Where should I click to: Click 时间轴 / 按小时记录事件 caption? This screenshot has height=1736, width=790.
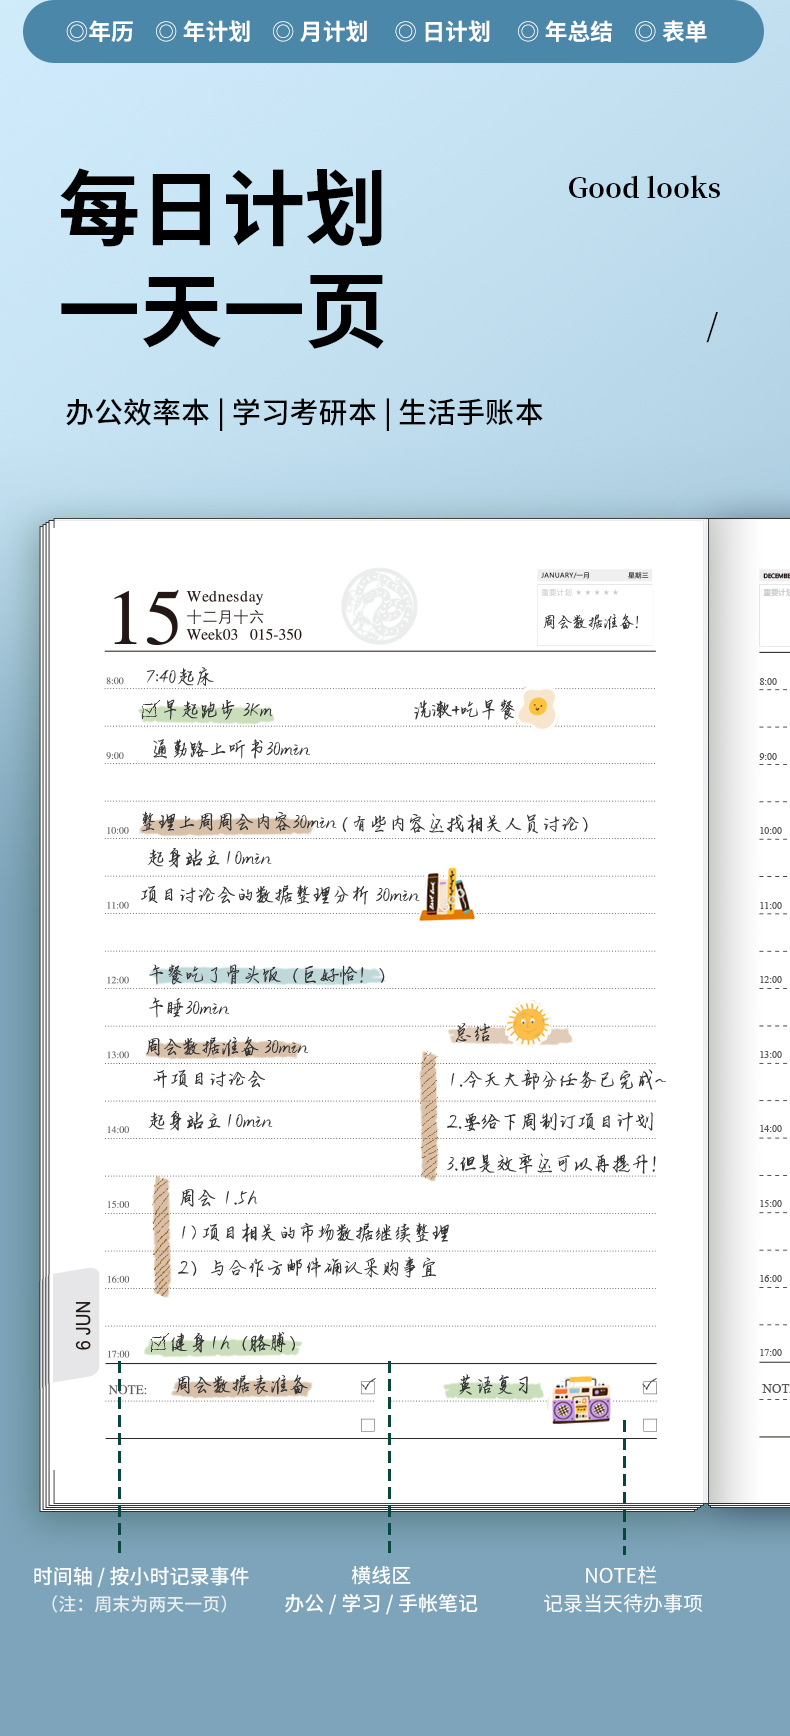tap(141, 1576)
